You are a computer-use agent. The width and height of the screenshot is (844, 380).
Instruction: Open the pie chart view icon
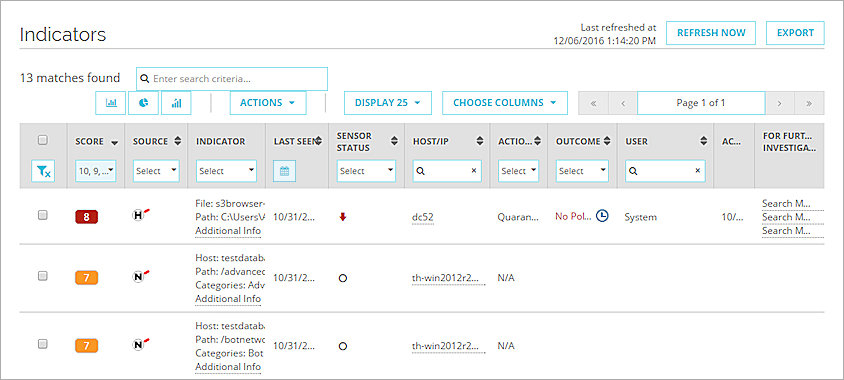pyautogui.click(x=143, y=103)
